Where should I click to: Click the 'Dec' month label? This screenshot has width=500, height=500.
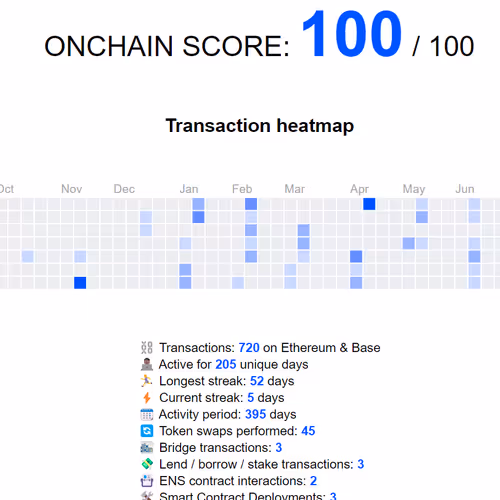[x=124, y=189]
